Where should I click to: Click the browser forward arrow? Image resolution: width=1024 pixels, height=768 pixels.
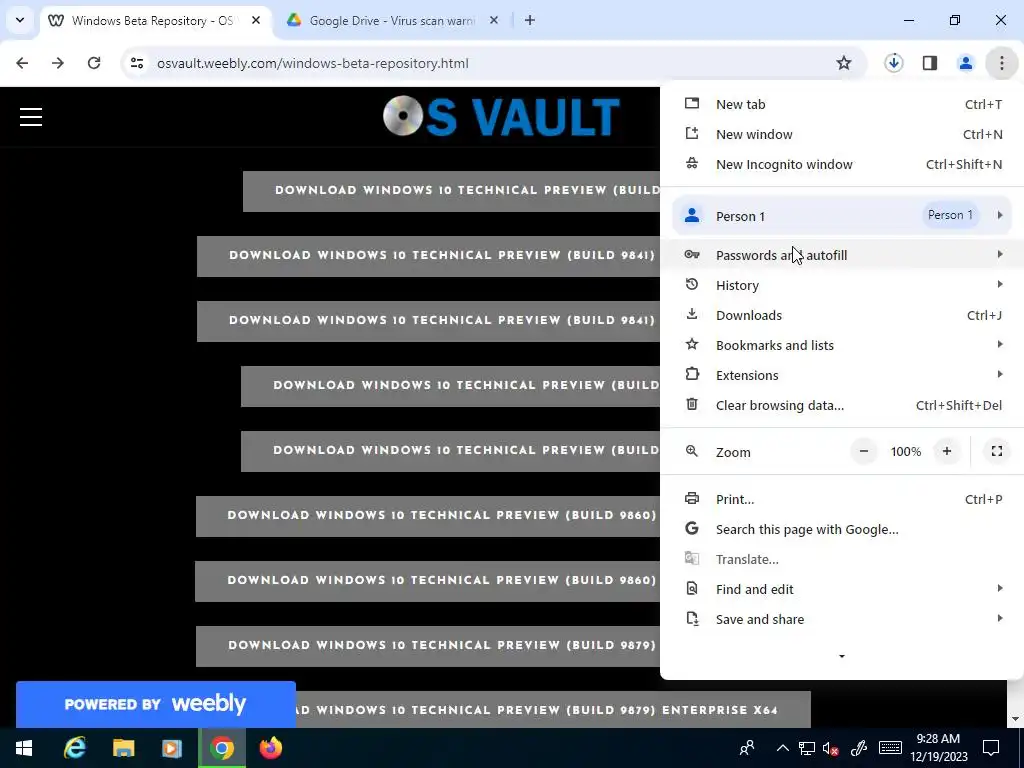pos(58,63)
